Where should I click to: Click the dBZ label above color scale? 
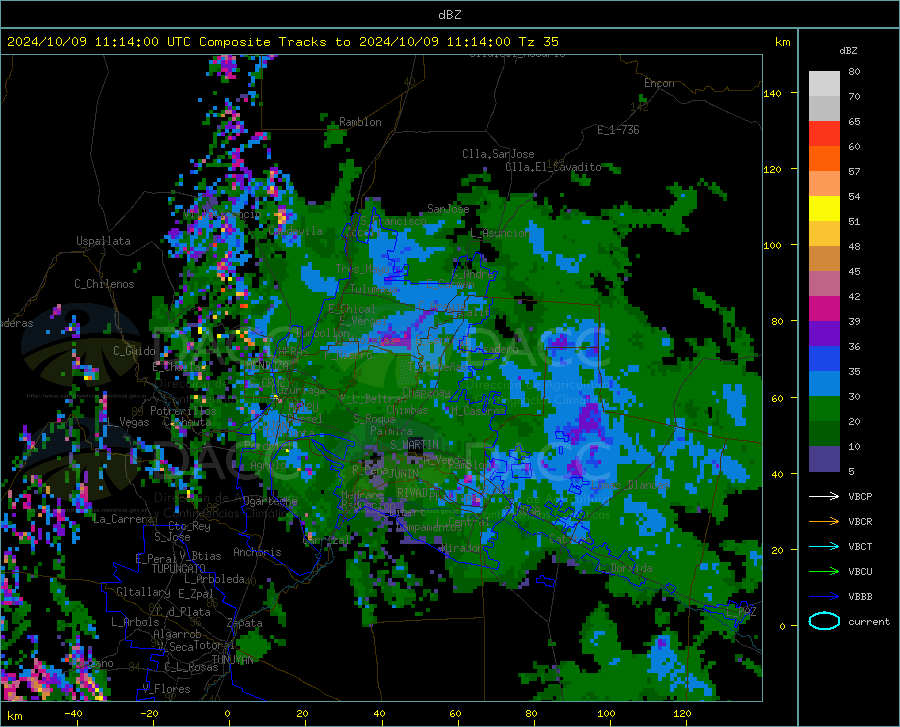click(848, 50)
